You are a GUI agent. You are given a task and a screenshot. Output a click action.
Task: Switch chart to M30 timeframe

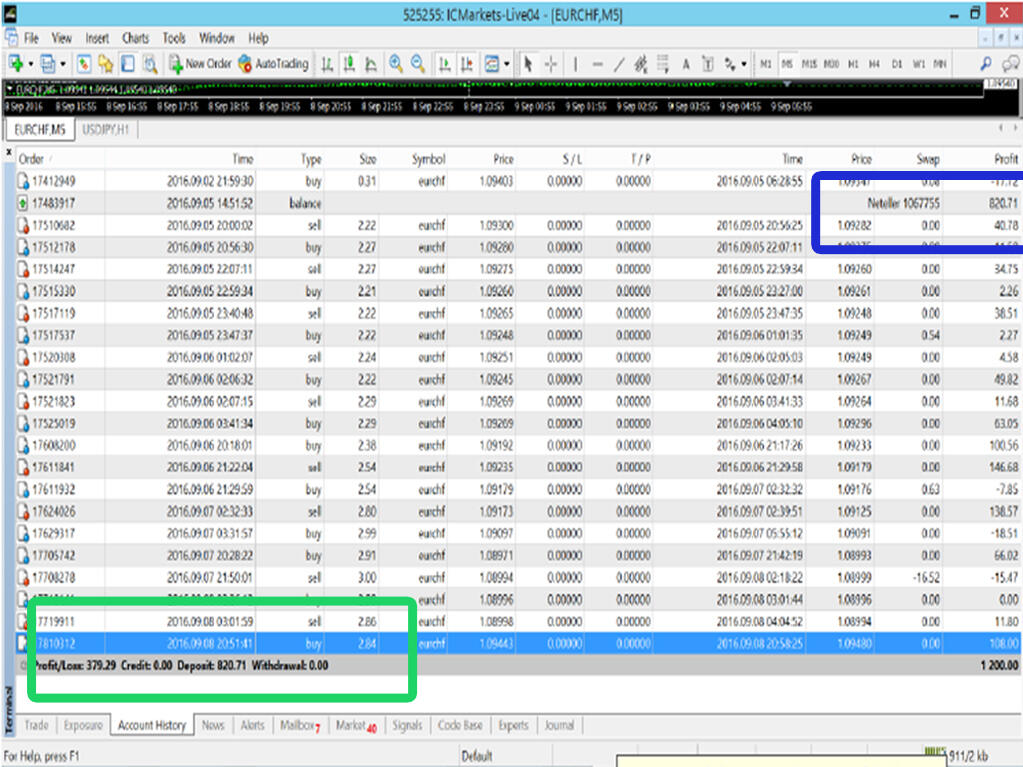[831, 64]
